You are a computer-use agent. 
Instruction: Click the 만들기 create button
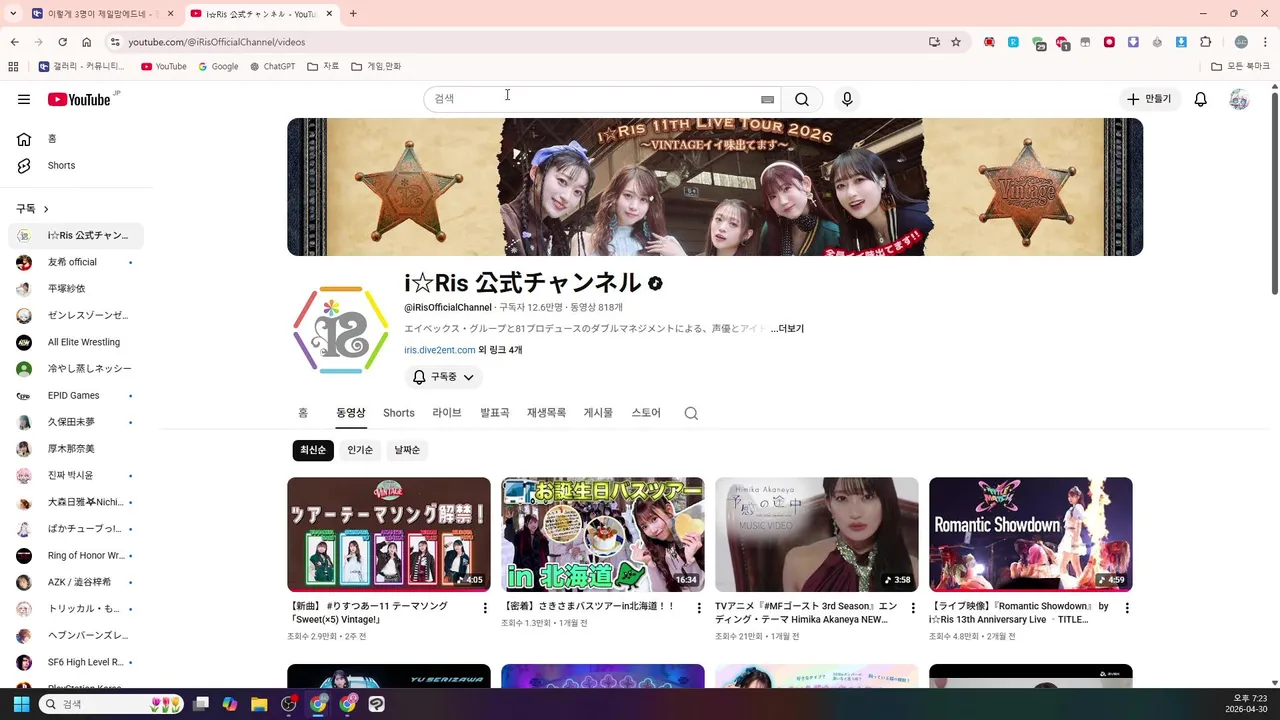1149,99
